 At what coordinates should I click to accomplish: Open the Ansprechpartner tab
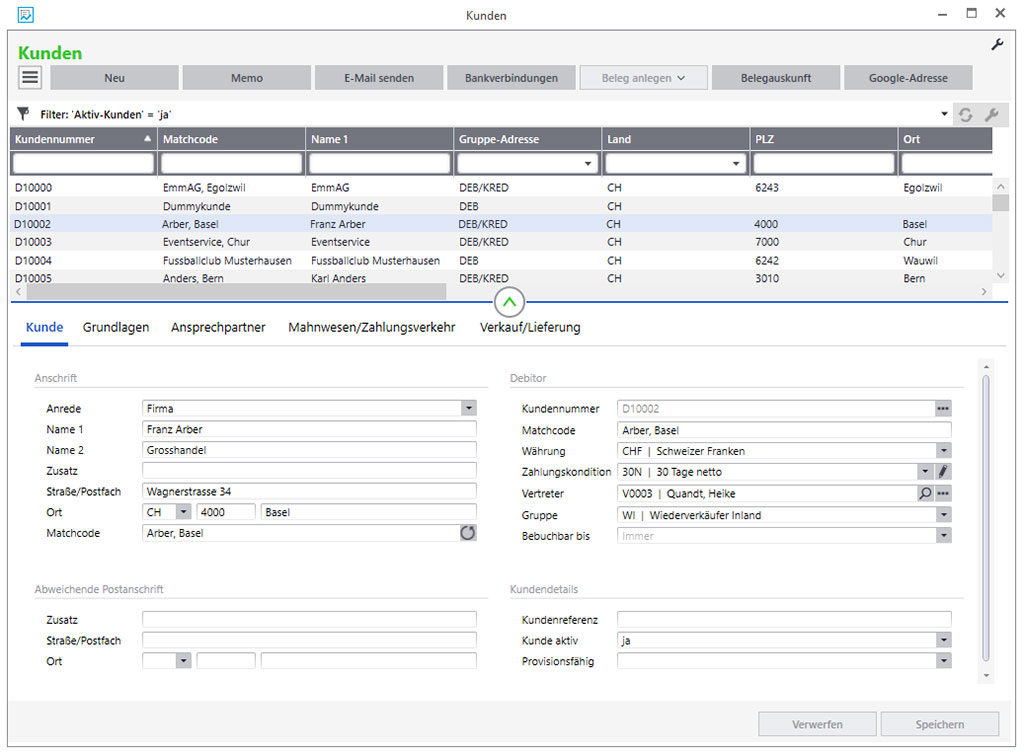(x=218, y=327)
